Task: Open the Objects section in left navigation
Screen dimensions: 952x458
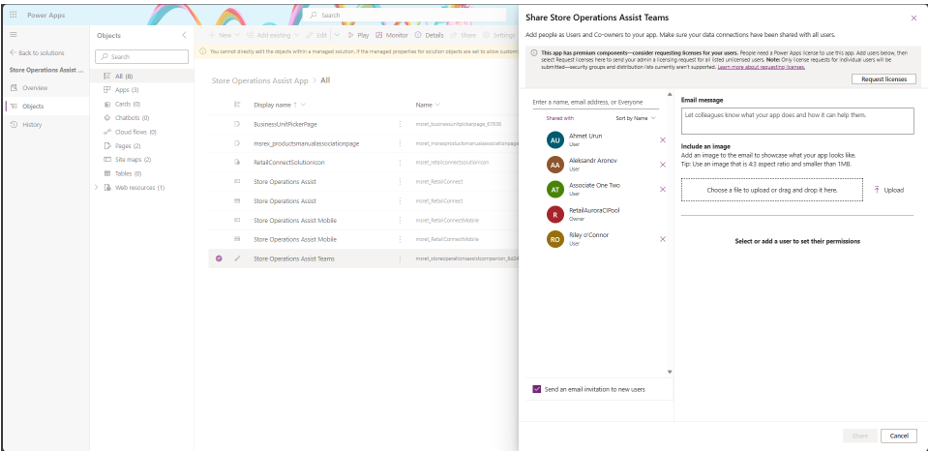Action: pos(33,106)
